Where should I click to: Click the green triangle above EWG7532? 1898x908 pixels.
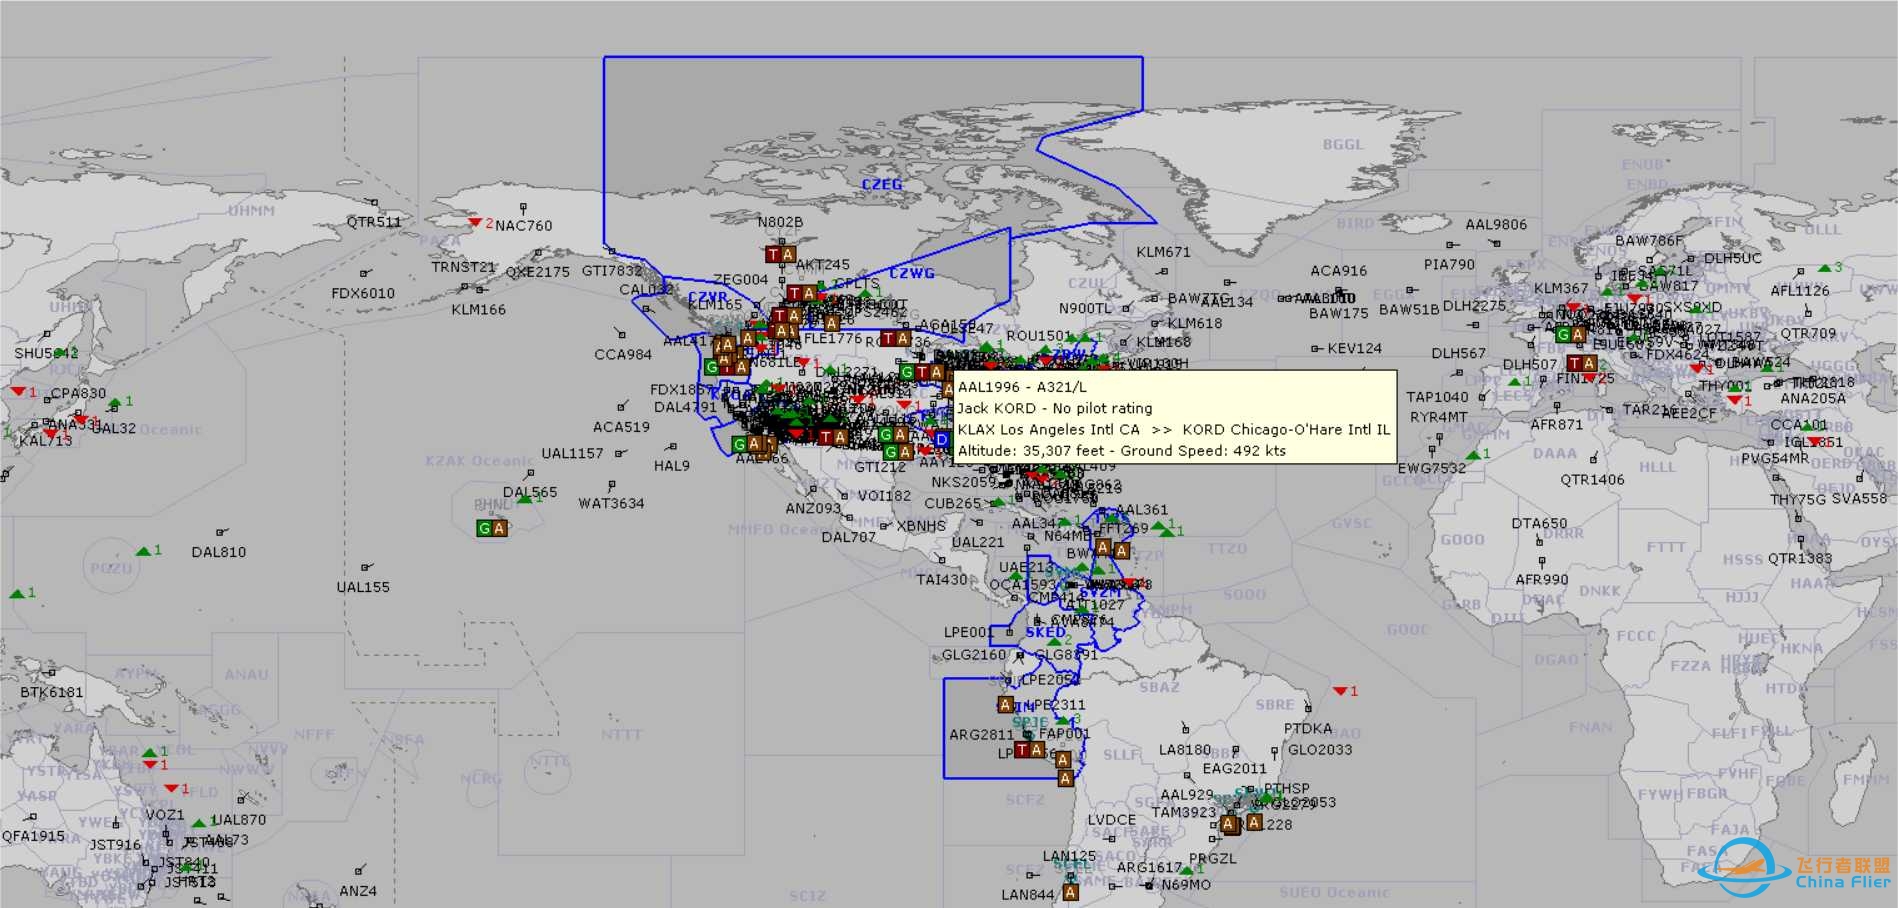coord(1472,454)
